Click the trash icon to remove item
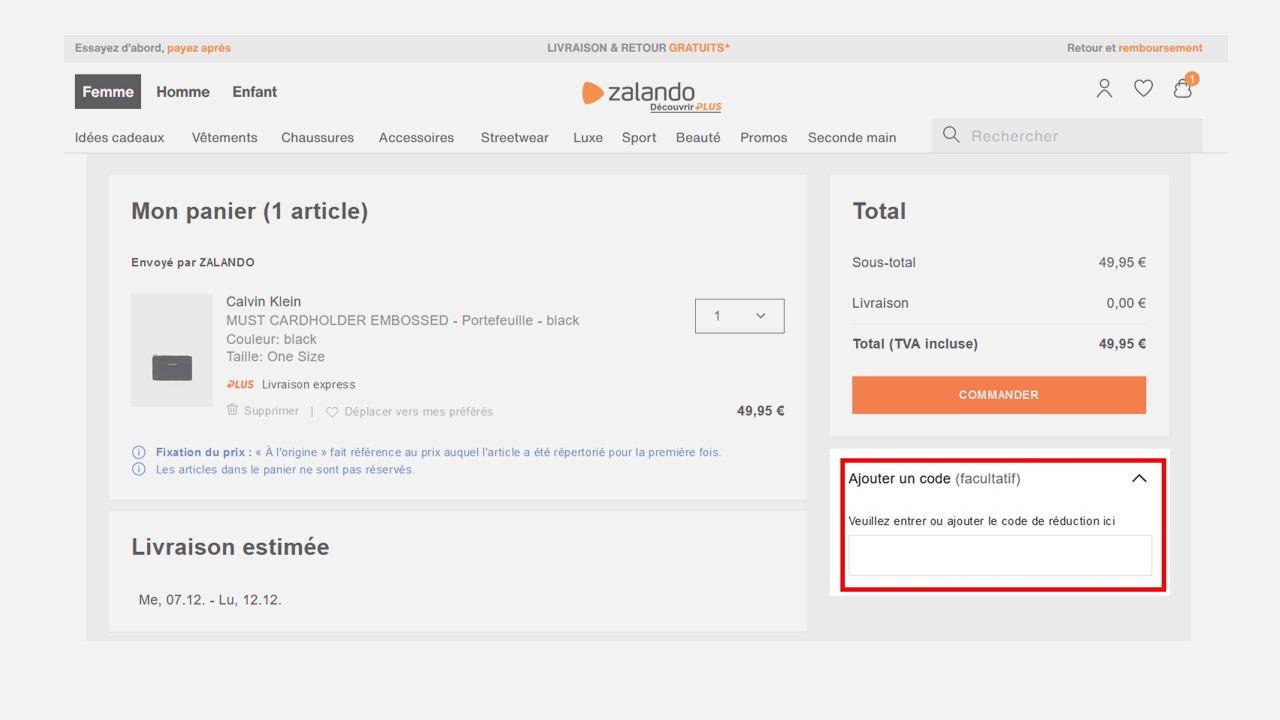This screenshot has height=720, width=1280. pyautogui.click(x=232, y=410)
